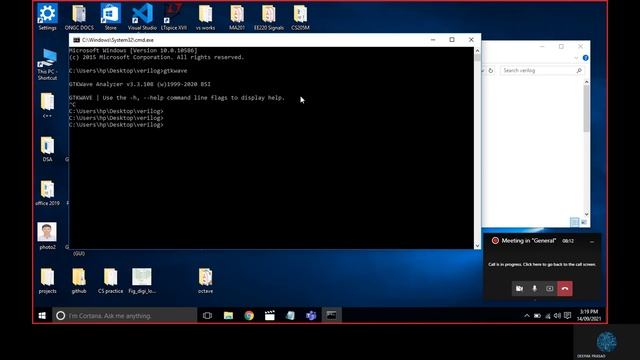Viewport: 640px width, 360px height.
Task: Open the Action Center notifications
Action: 568,316
